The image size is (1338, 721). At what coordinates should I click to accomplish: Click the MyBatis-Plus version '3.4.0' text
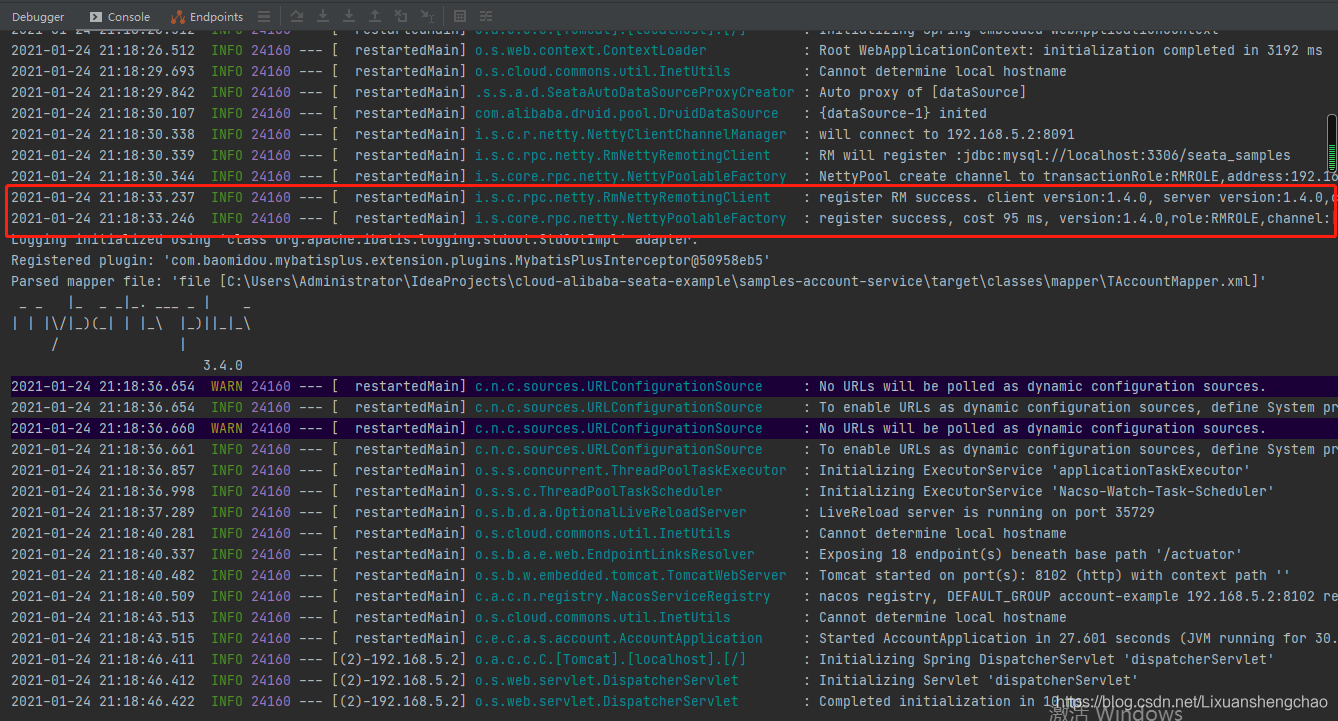click(222, 365)
